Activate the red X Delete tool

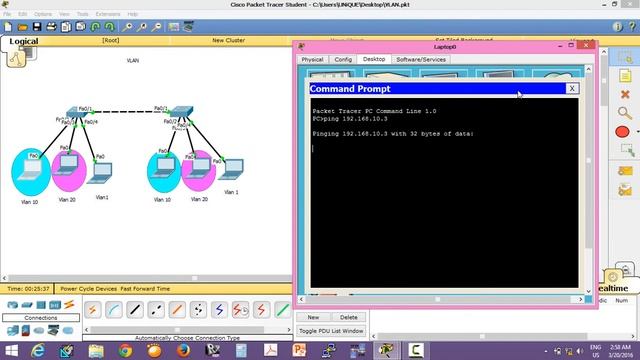click(625, 95)
